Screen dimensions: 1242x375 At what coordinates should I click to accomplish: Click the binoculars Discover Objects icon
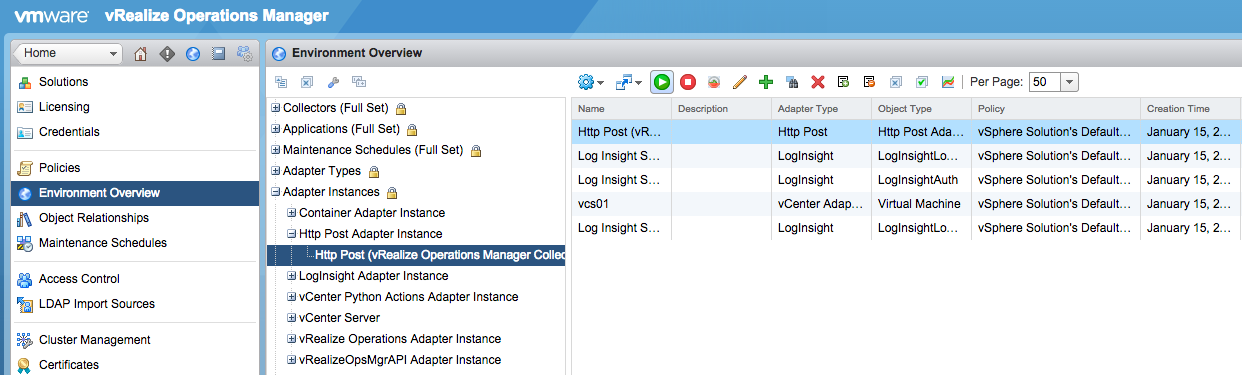click(x=792, y=82)
